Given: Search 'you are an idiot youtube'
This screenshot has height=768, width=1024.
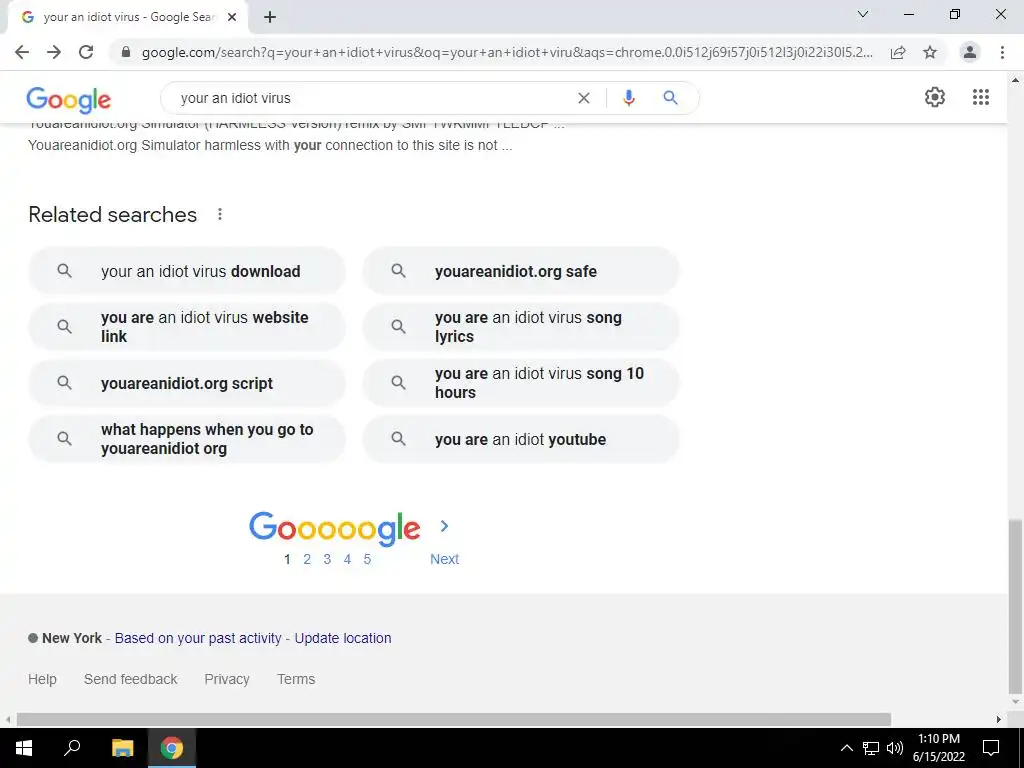Looking at the screenshot, I should (x=520, y=439).
